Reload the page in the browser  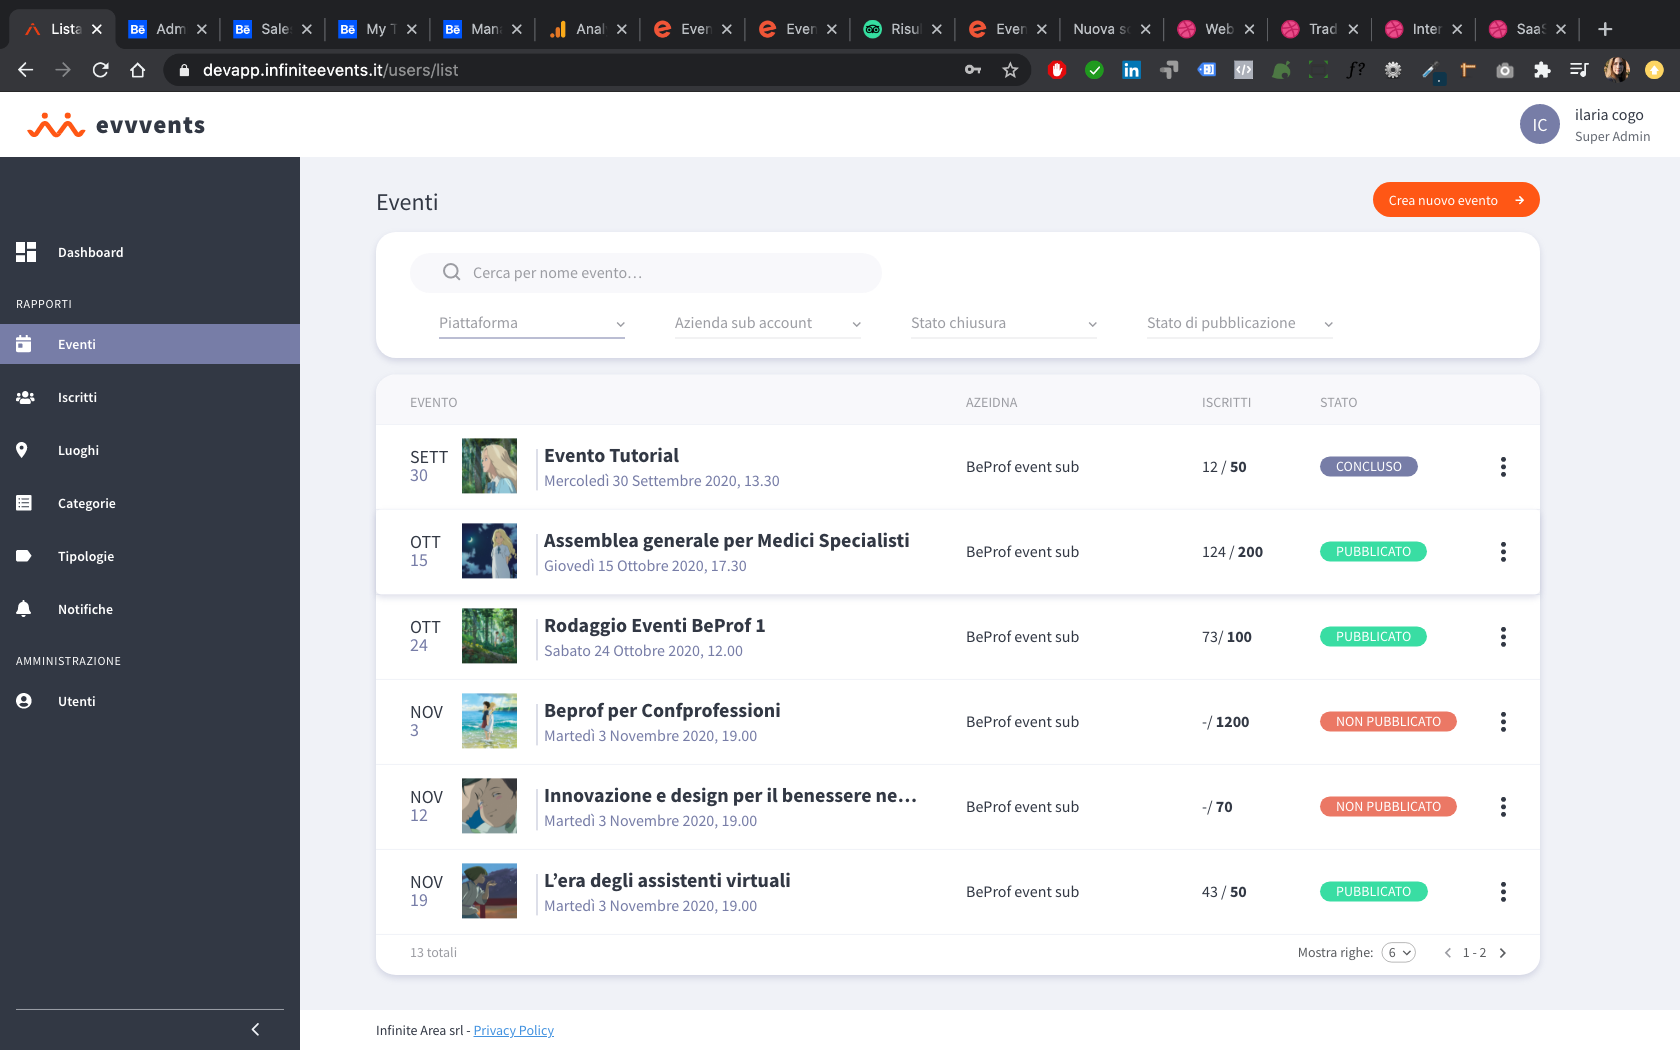(x=100, y=70)
